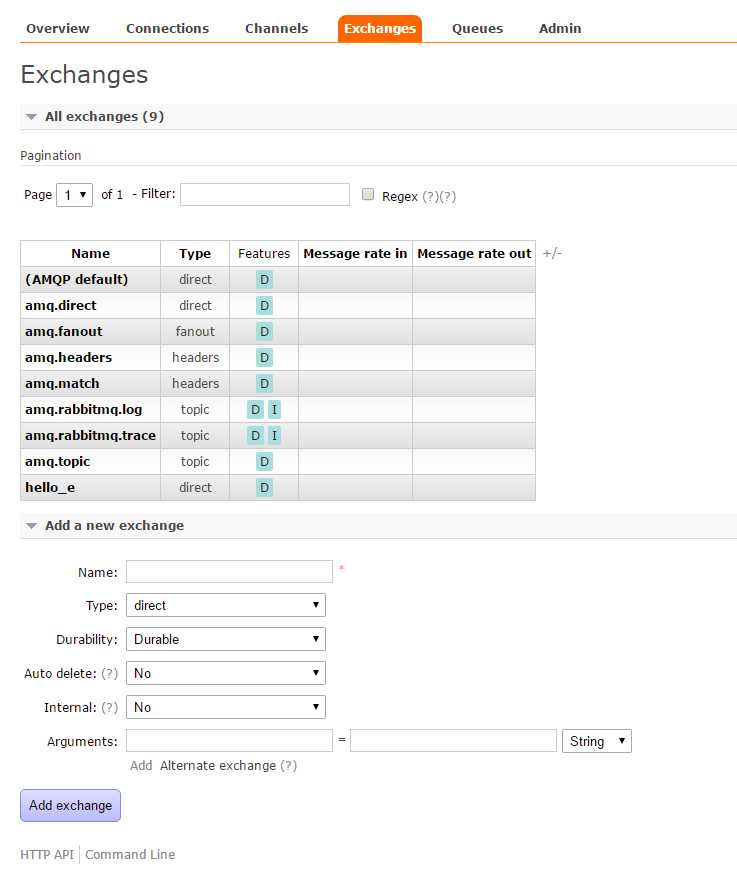Click durable D badge of amq.headers
Image resolution: width=737 pixels, height=879 pixels.
[x=265, y=358]
